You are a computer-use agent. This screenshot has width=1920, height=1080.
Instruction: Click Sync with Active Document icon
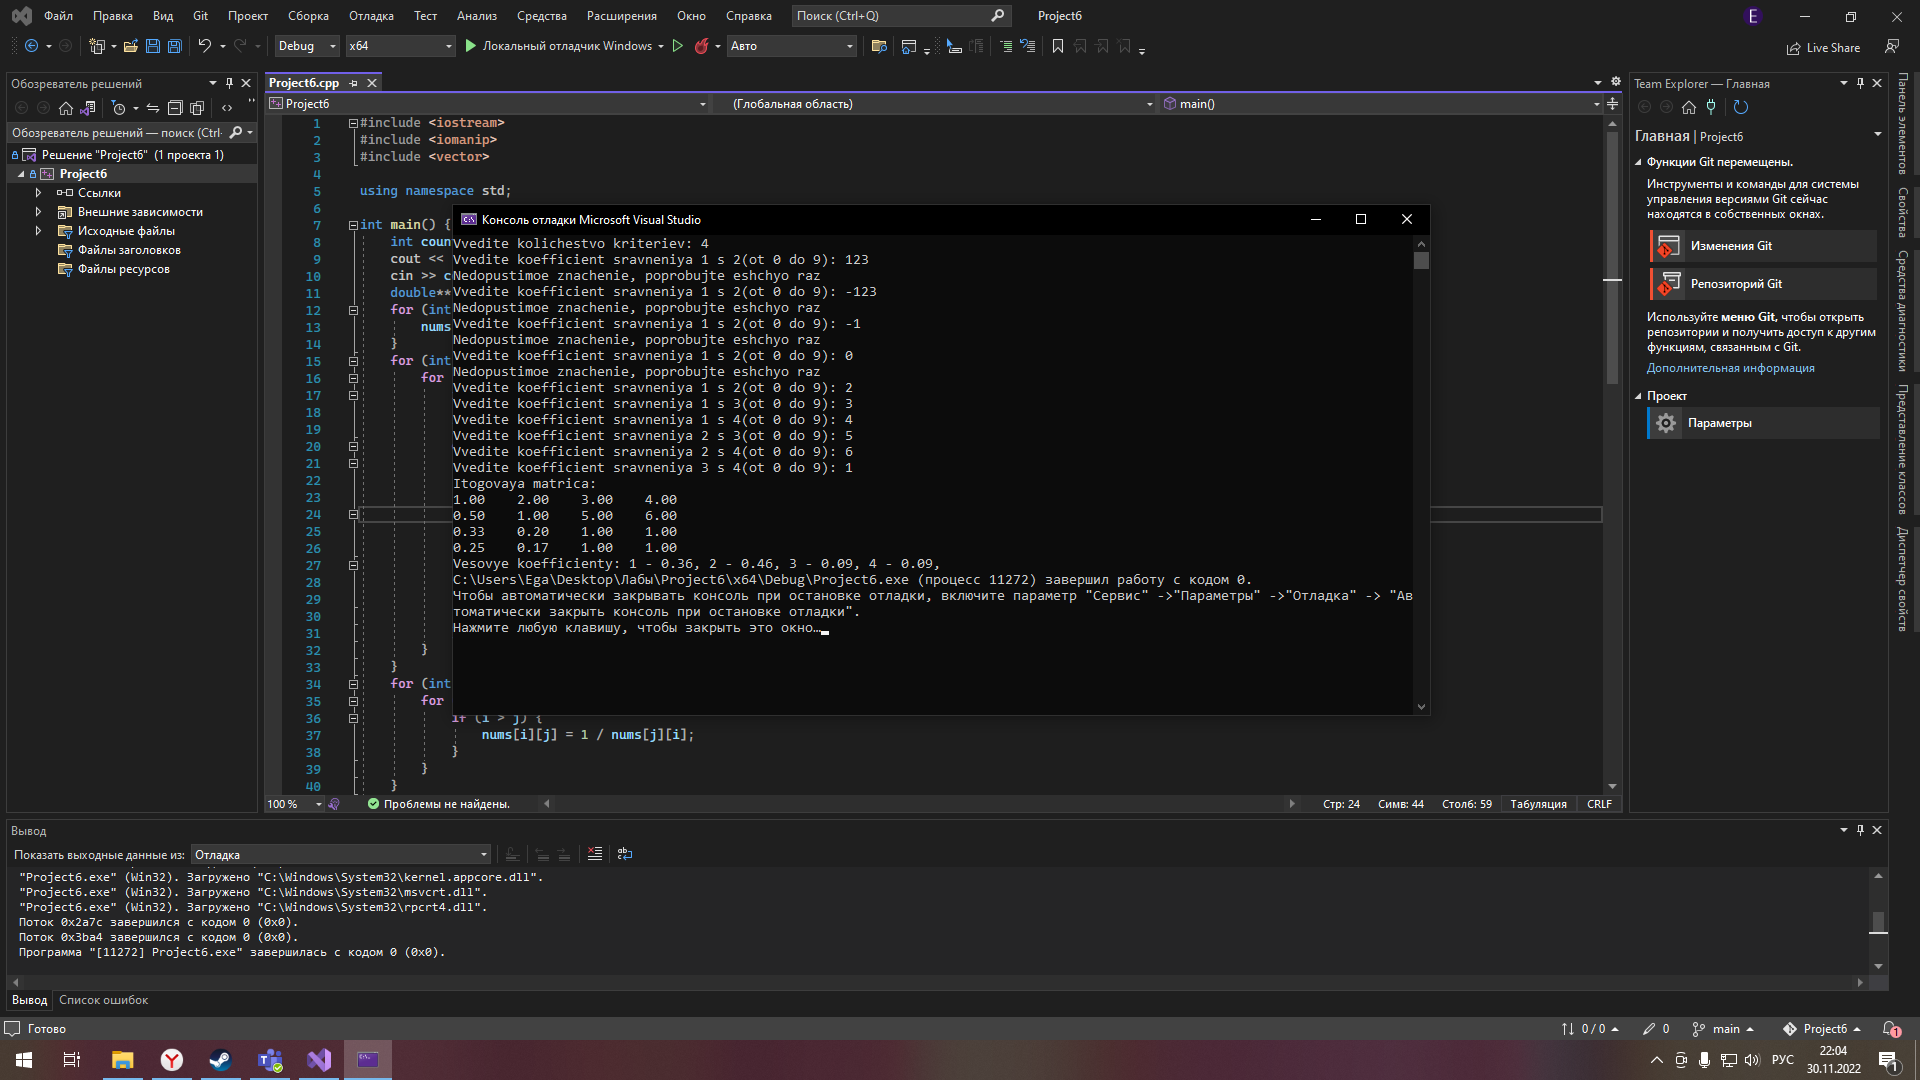[x=153, y=108]
